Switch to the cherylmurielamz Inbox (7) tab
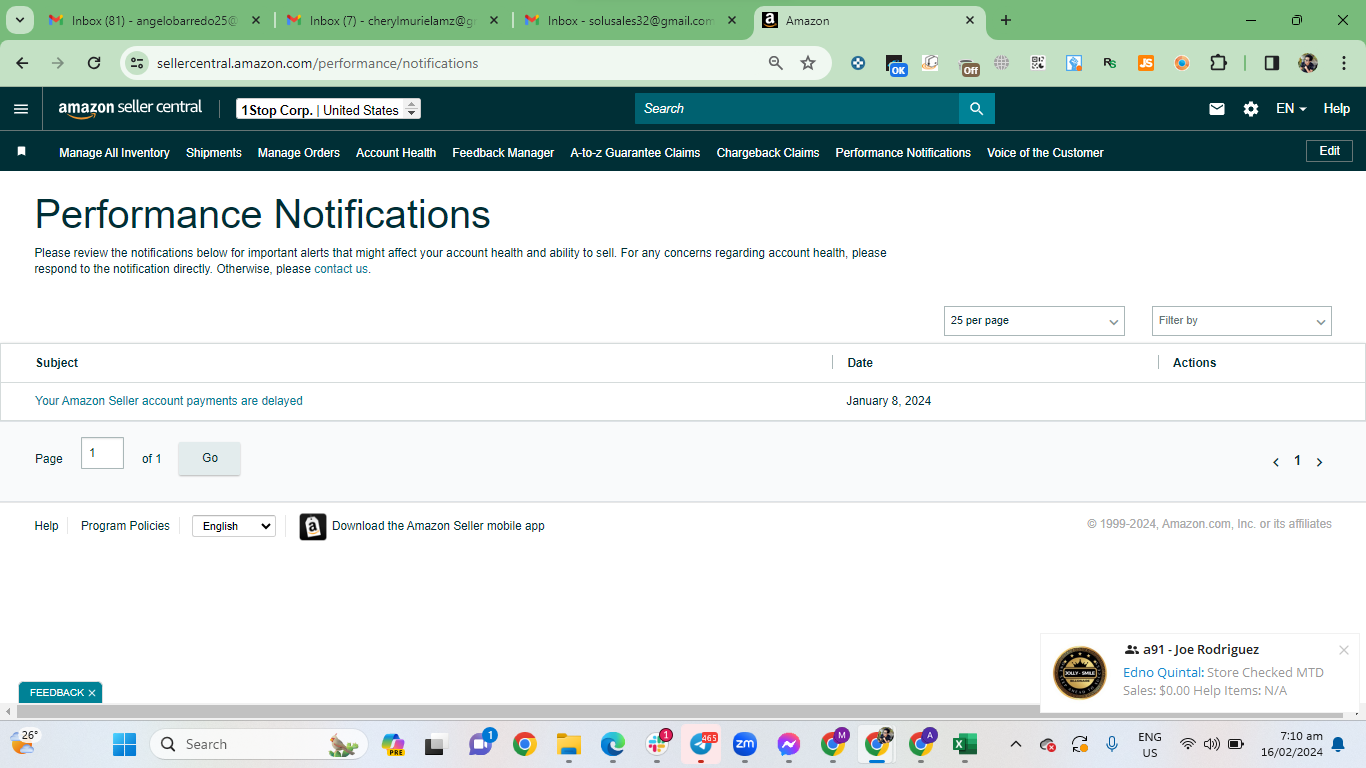 (393, 20)
